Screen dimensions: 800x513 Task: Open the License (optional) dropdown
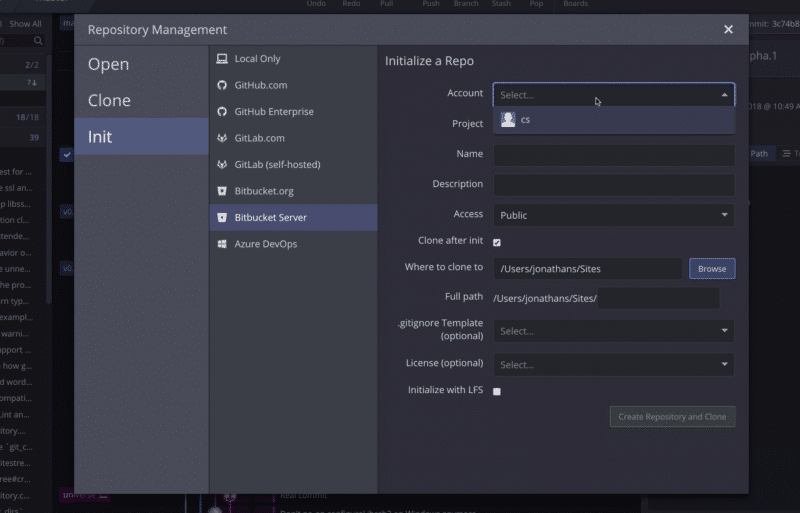point(614,364)
